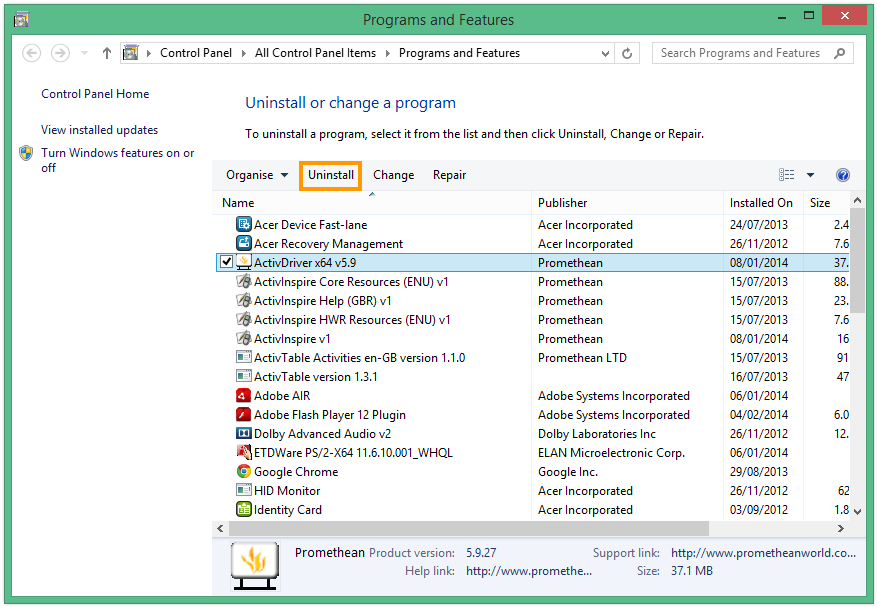The height and width of the screenshot is (607, 877).
Task: Click the large Promethean icon in details pane
Action: click(x=255, y=566)
